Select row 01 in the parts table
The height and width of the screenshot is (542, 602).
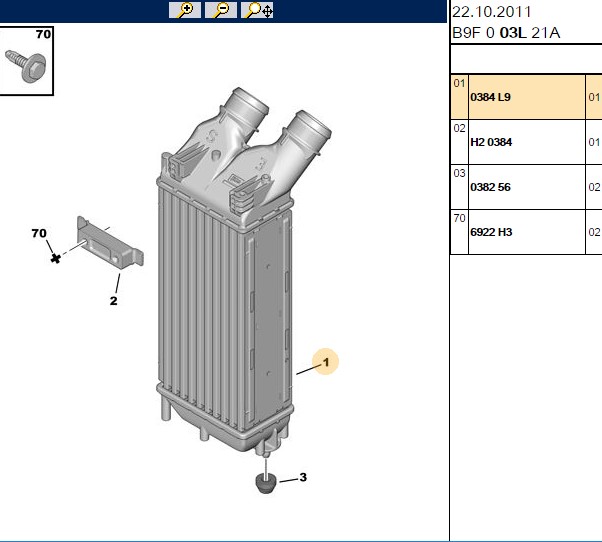pos(526,97)
